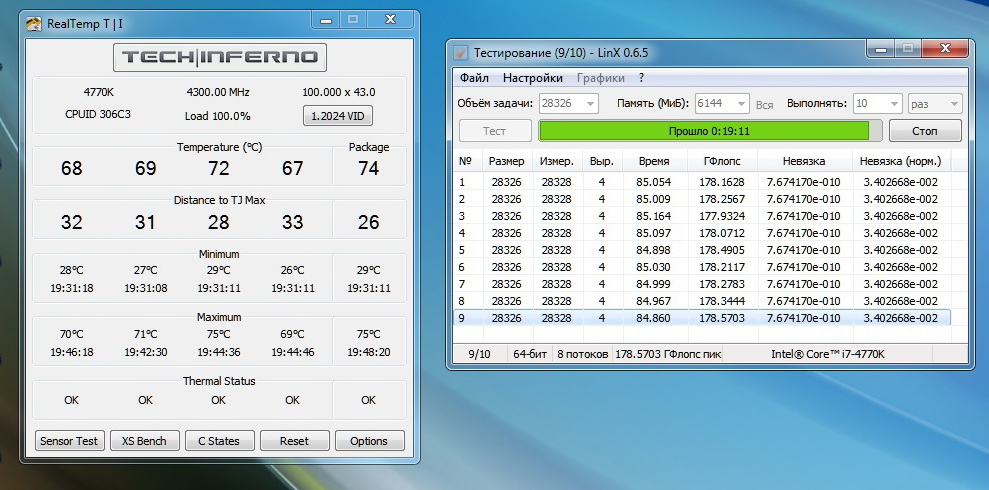989x490 pixels.
Task: Stop the LinX test with Стоп
Action: [925, 131]
